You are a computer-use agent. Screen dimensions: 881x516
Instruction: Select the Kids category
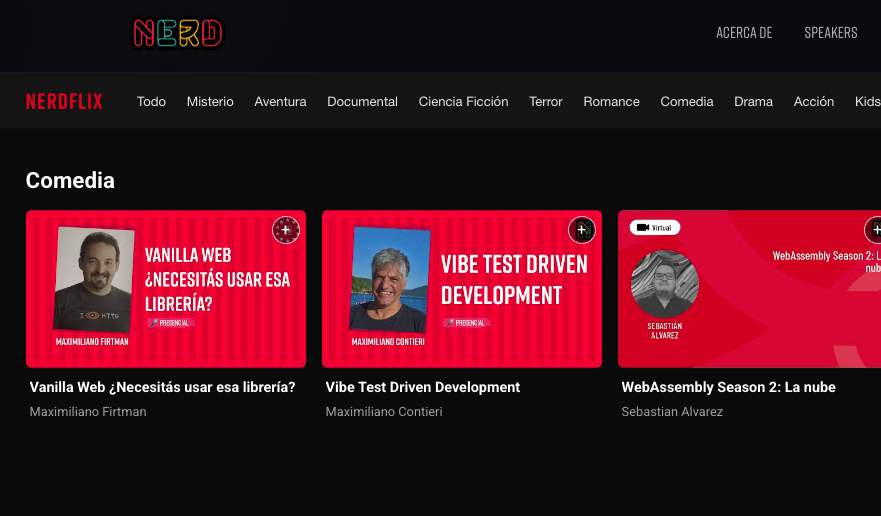coord(868,101)
